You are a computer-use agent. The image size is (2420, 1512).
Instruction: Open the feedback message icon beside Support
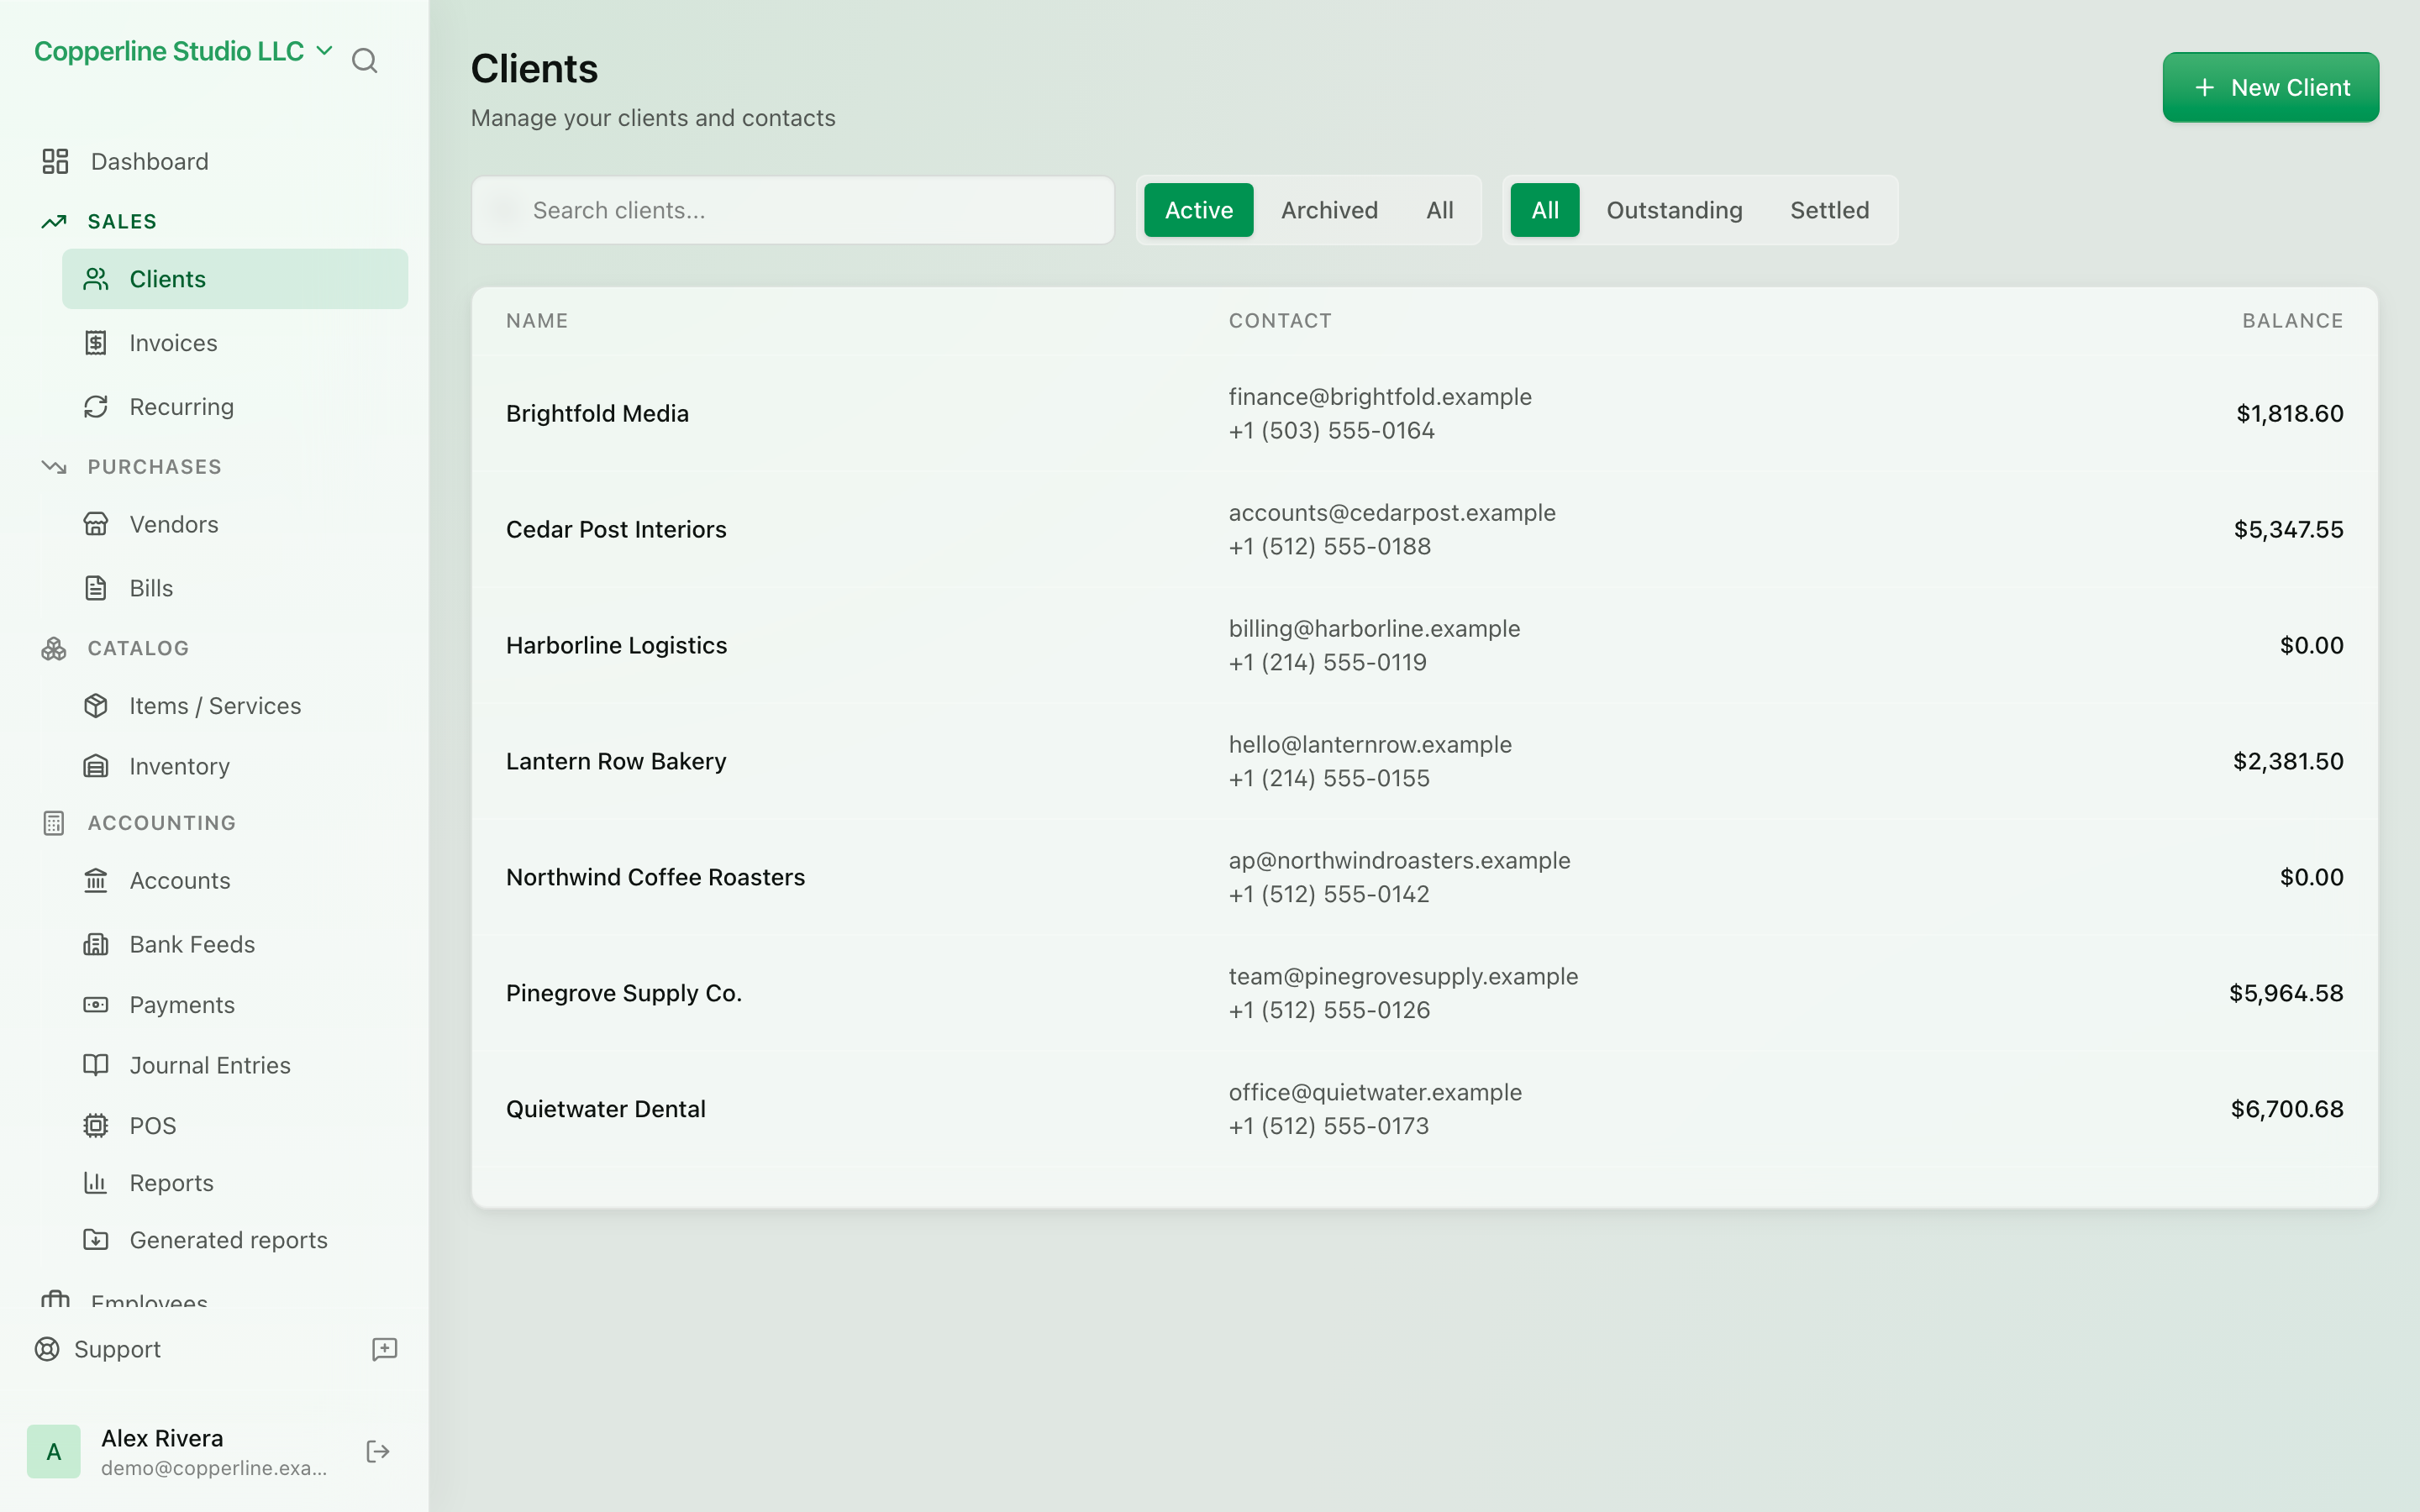coord(385,1349)
